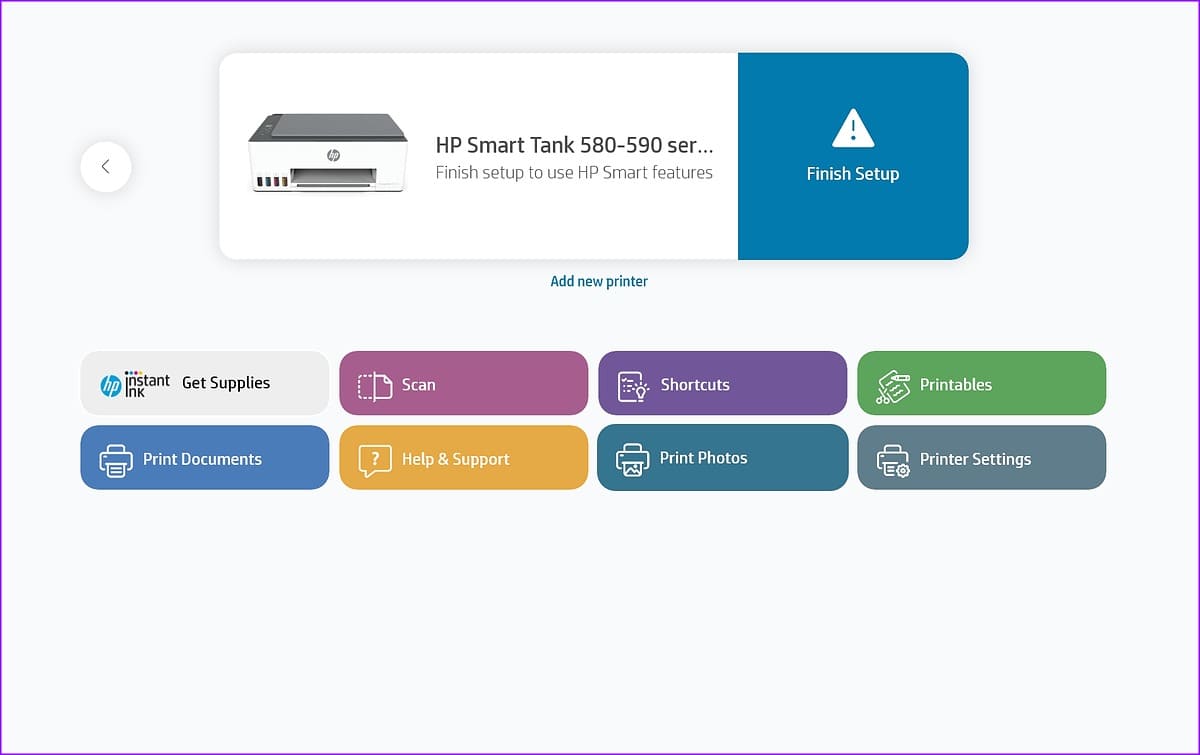1200x755 pixels.
Task: Select the Print Documents tile
Action: [x=205, y=458]
